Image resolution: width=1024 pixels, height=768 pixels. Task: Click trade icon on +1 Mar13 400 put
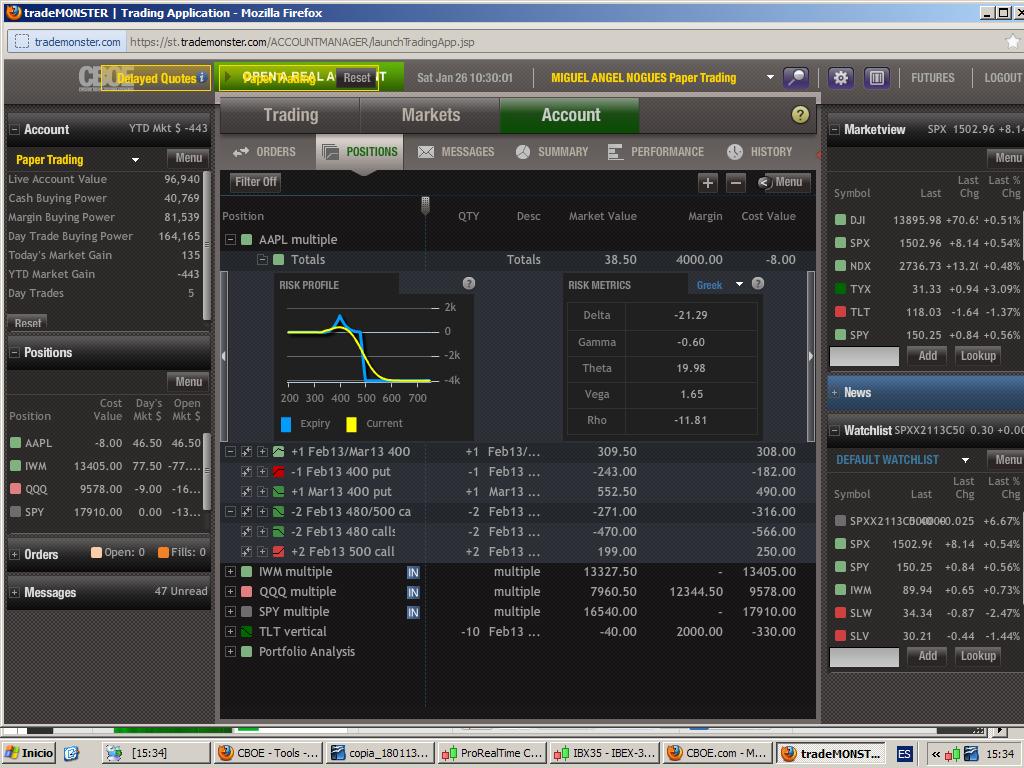point(246,491)
